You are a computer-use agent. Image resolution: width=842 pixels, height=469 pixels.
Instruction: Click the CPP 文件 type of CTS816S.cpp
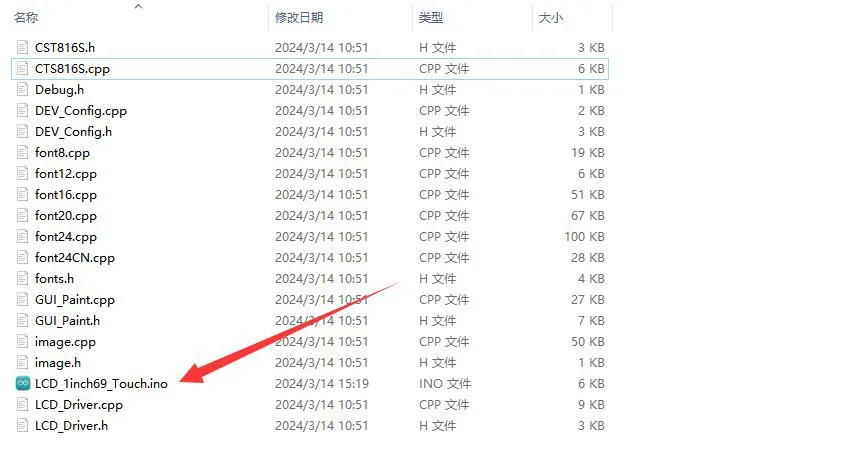pos(444,69)
